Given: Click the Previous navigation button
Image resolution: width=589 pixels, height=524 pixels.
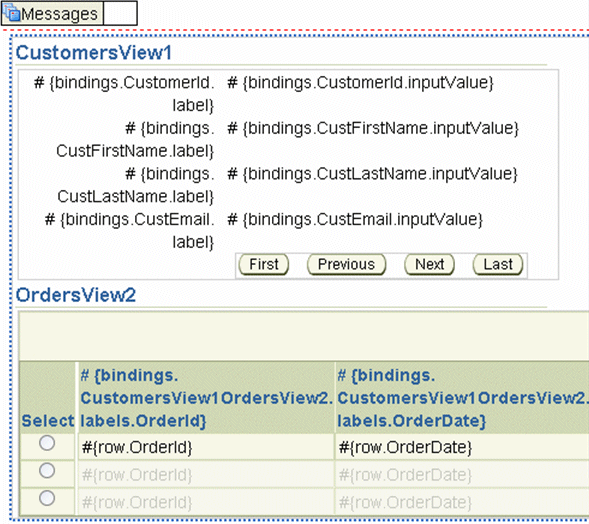Looking at the screenshot, I should tap(346, 264).
